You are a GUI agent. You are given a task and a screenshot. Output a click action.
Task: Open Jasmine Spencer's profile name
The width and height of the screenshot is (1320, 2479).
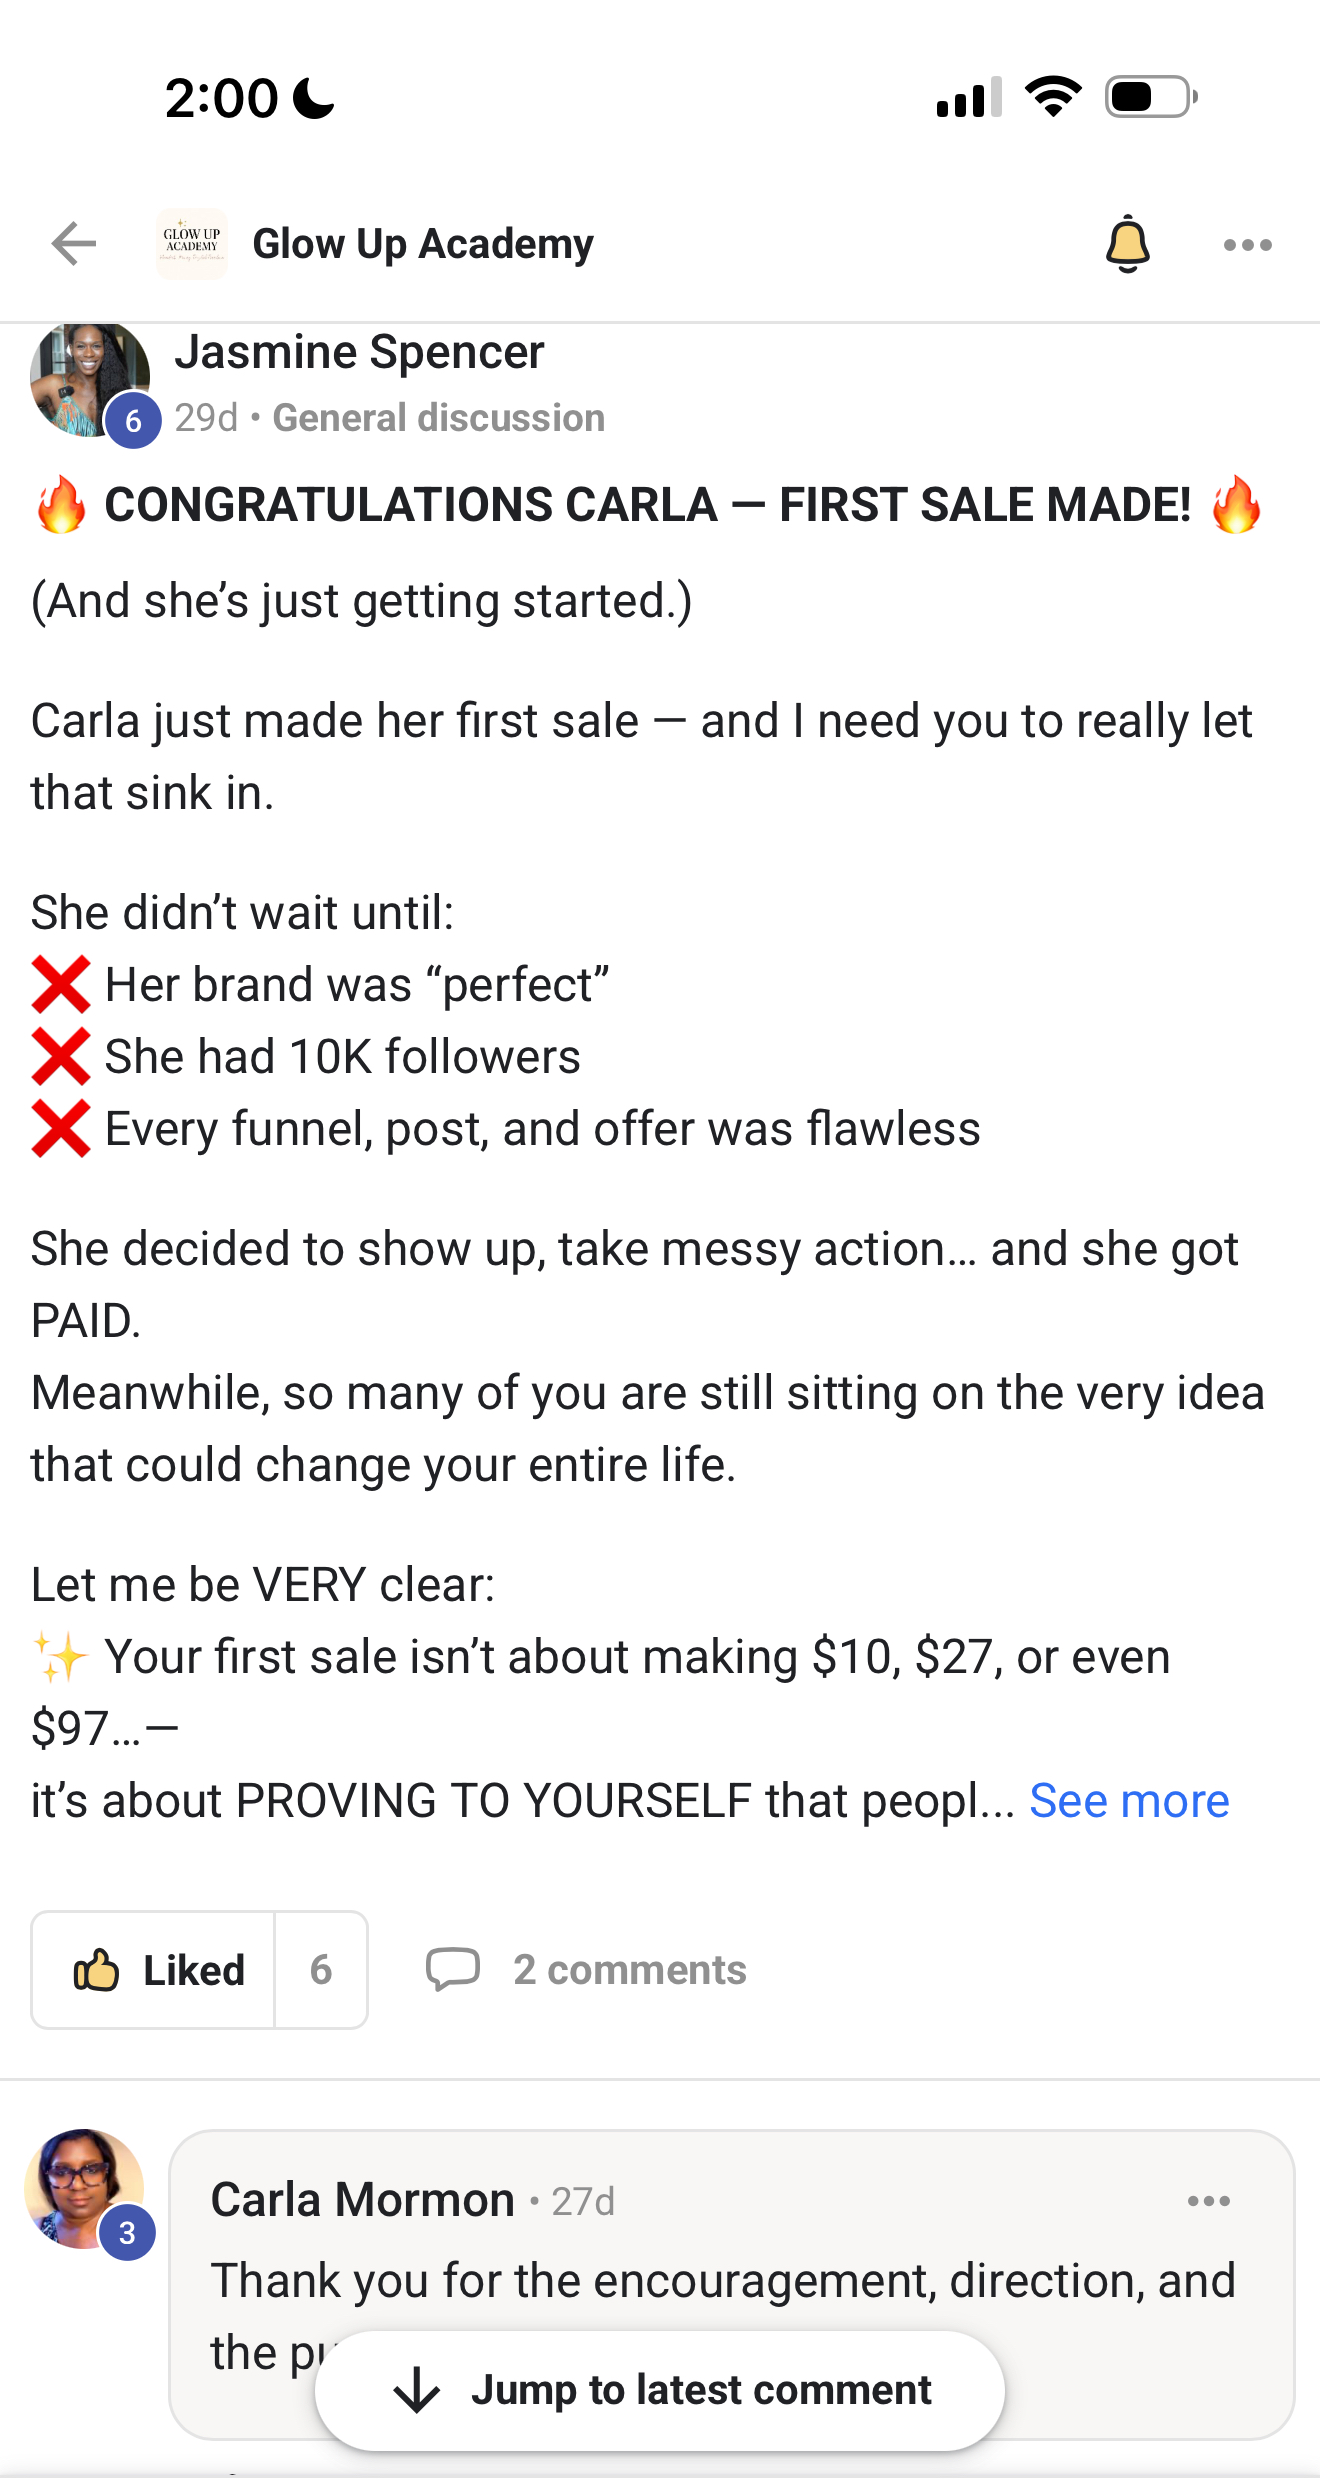(359, 352)
